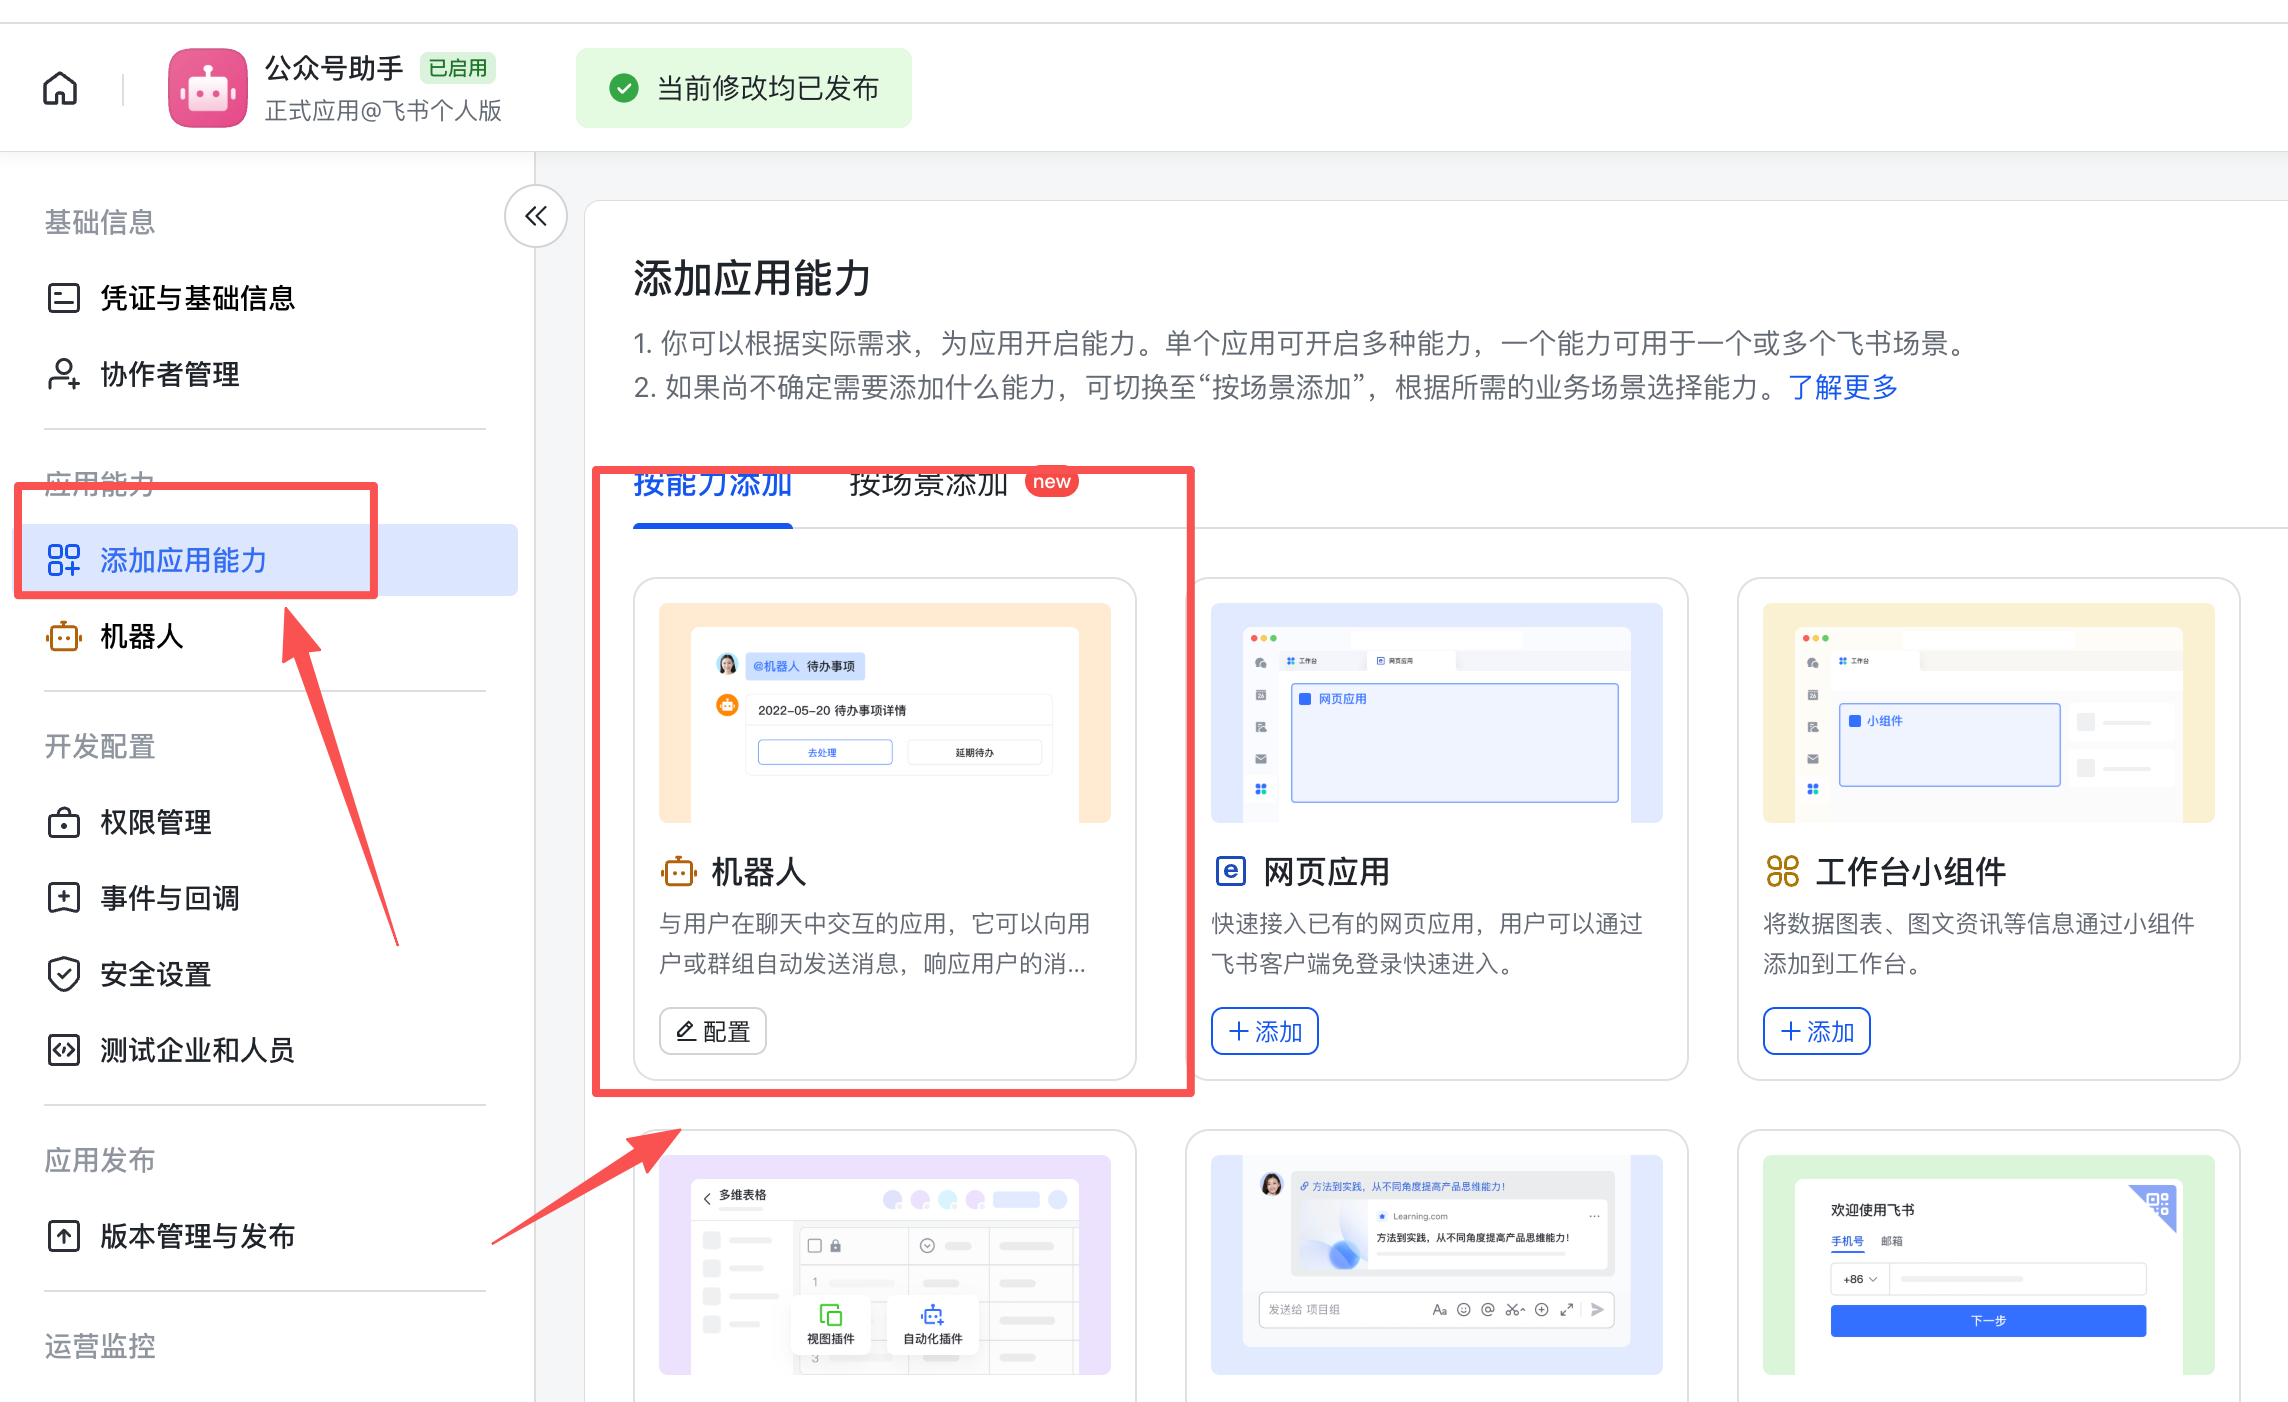This screenshot has height=1402, width=2288.
Task: Click the 多维表格 plugin preview thumbnail
Action: (884, 1264)
